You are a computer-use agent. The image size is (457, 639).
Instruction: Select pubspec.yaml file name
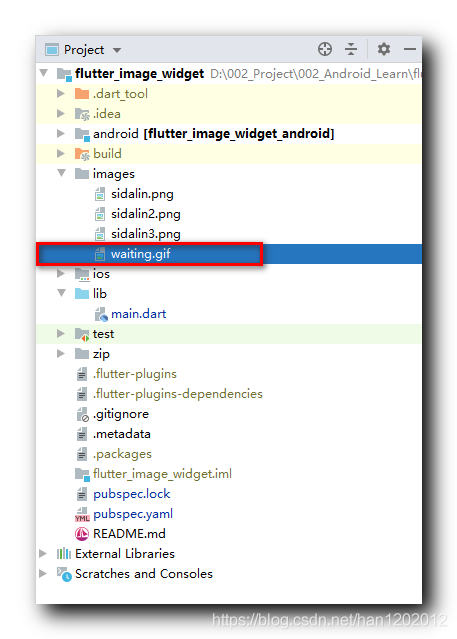click(133, 514)
